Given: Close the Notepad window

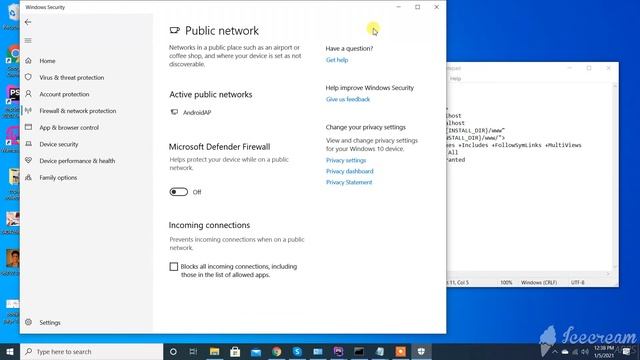Looking at the screenshot, I should point(609,68).
